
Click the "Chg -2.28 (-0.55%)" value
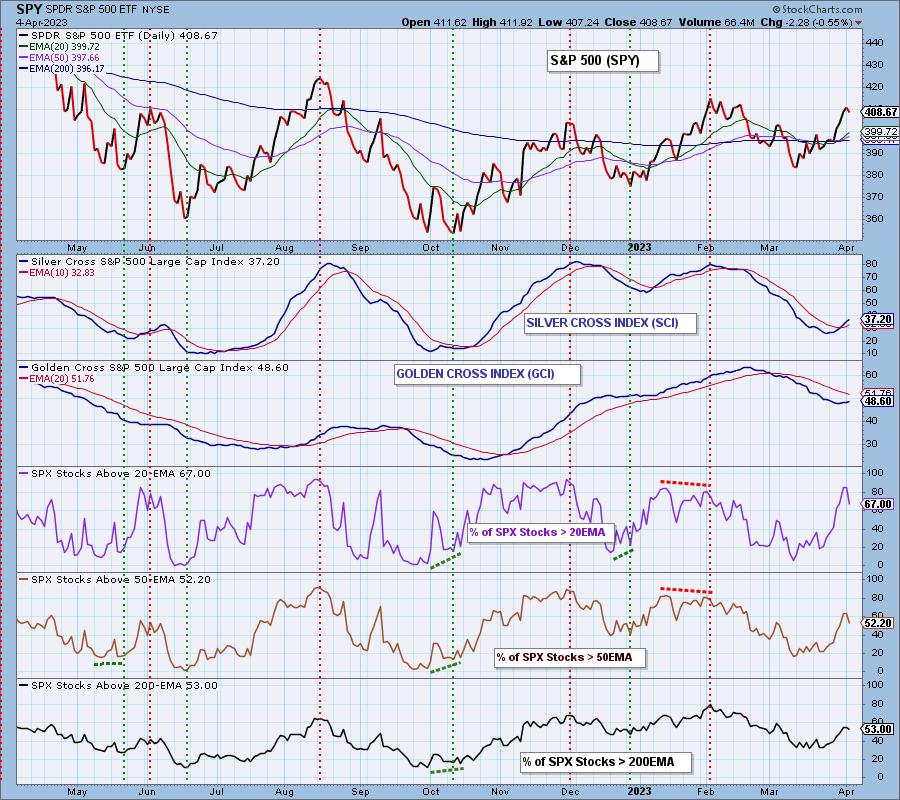click(806, 22)
